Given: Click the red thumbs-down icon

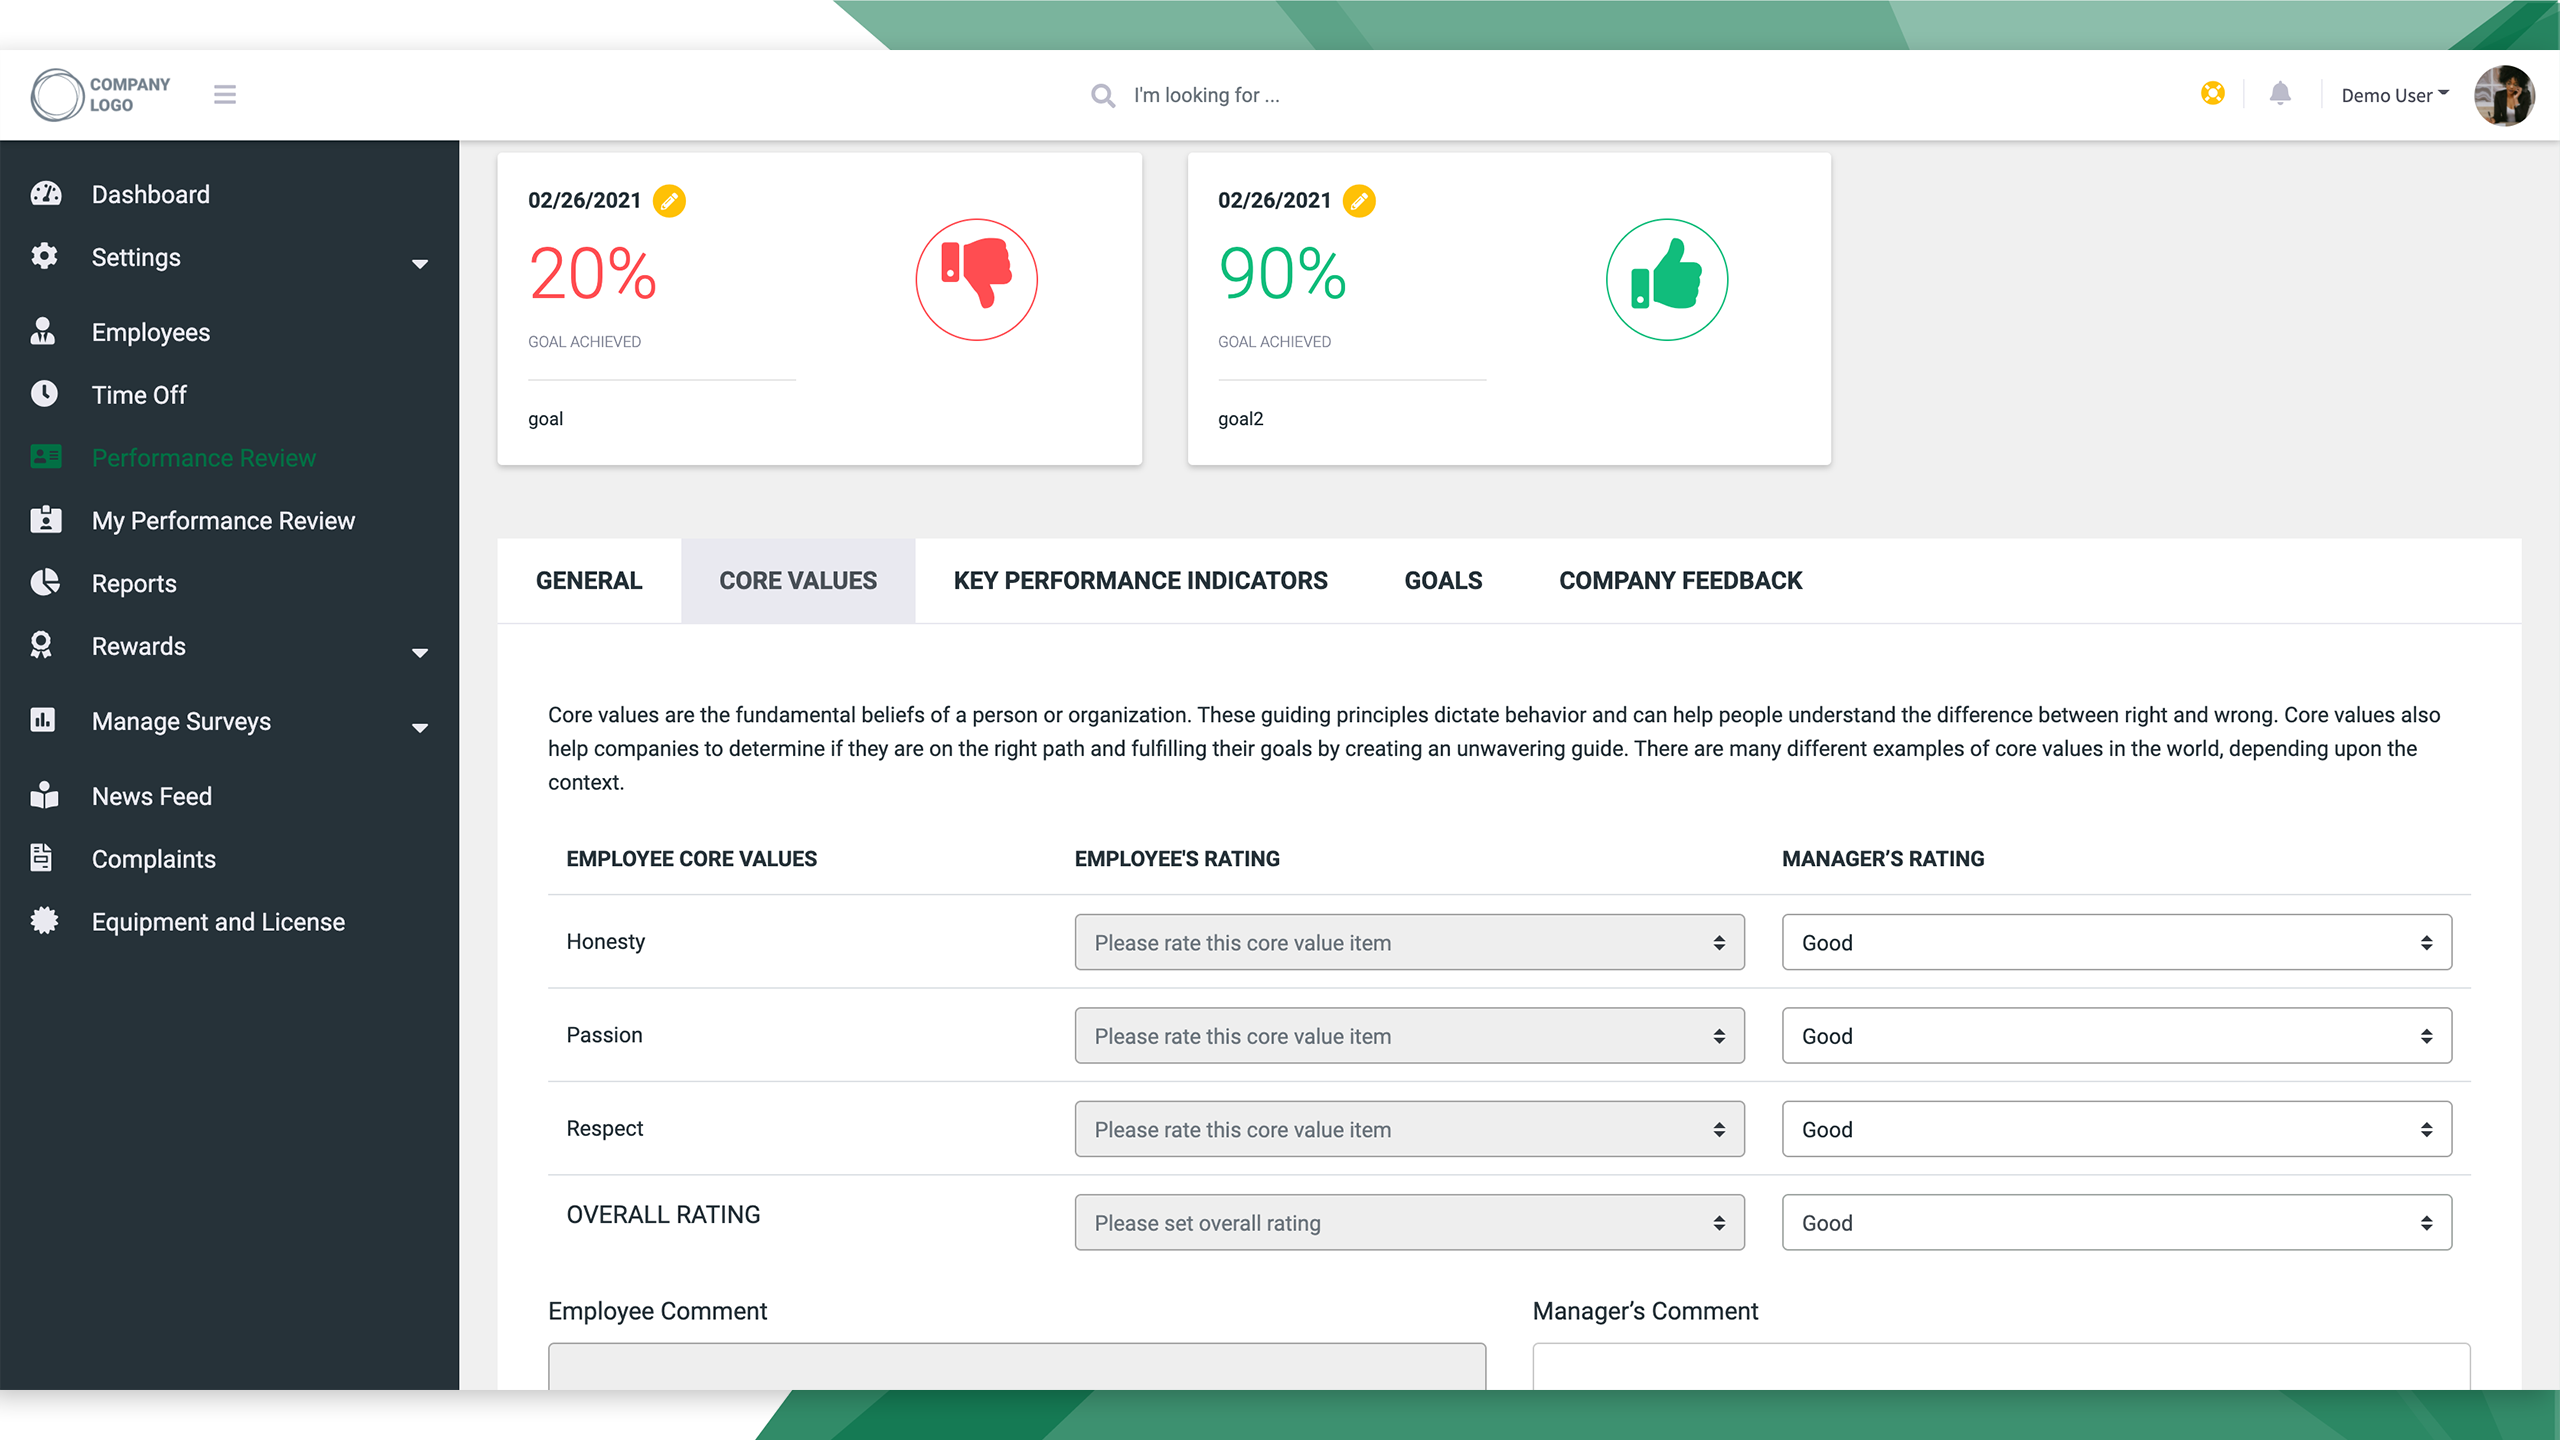Looking at the screenshot, I should 977,279.
